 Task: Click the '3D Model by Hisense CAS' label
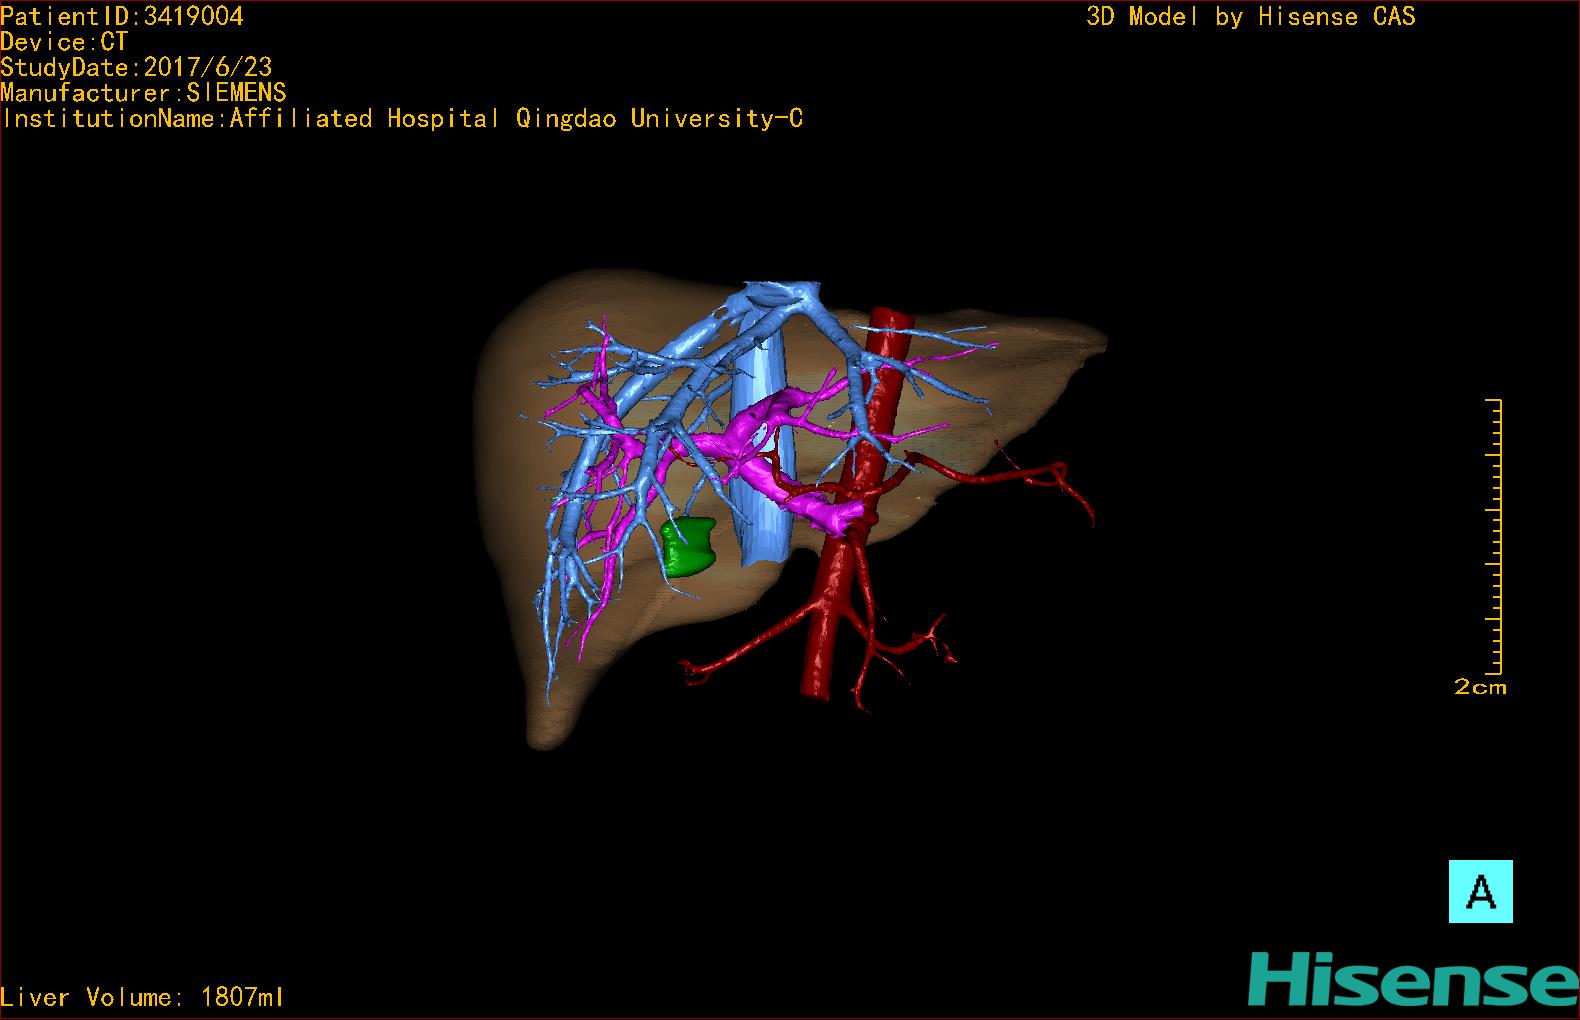[x=1251, y=16]
